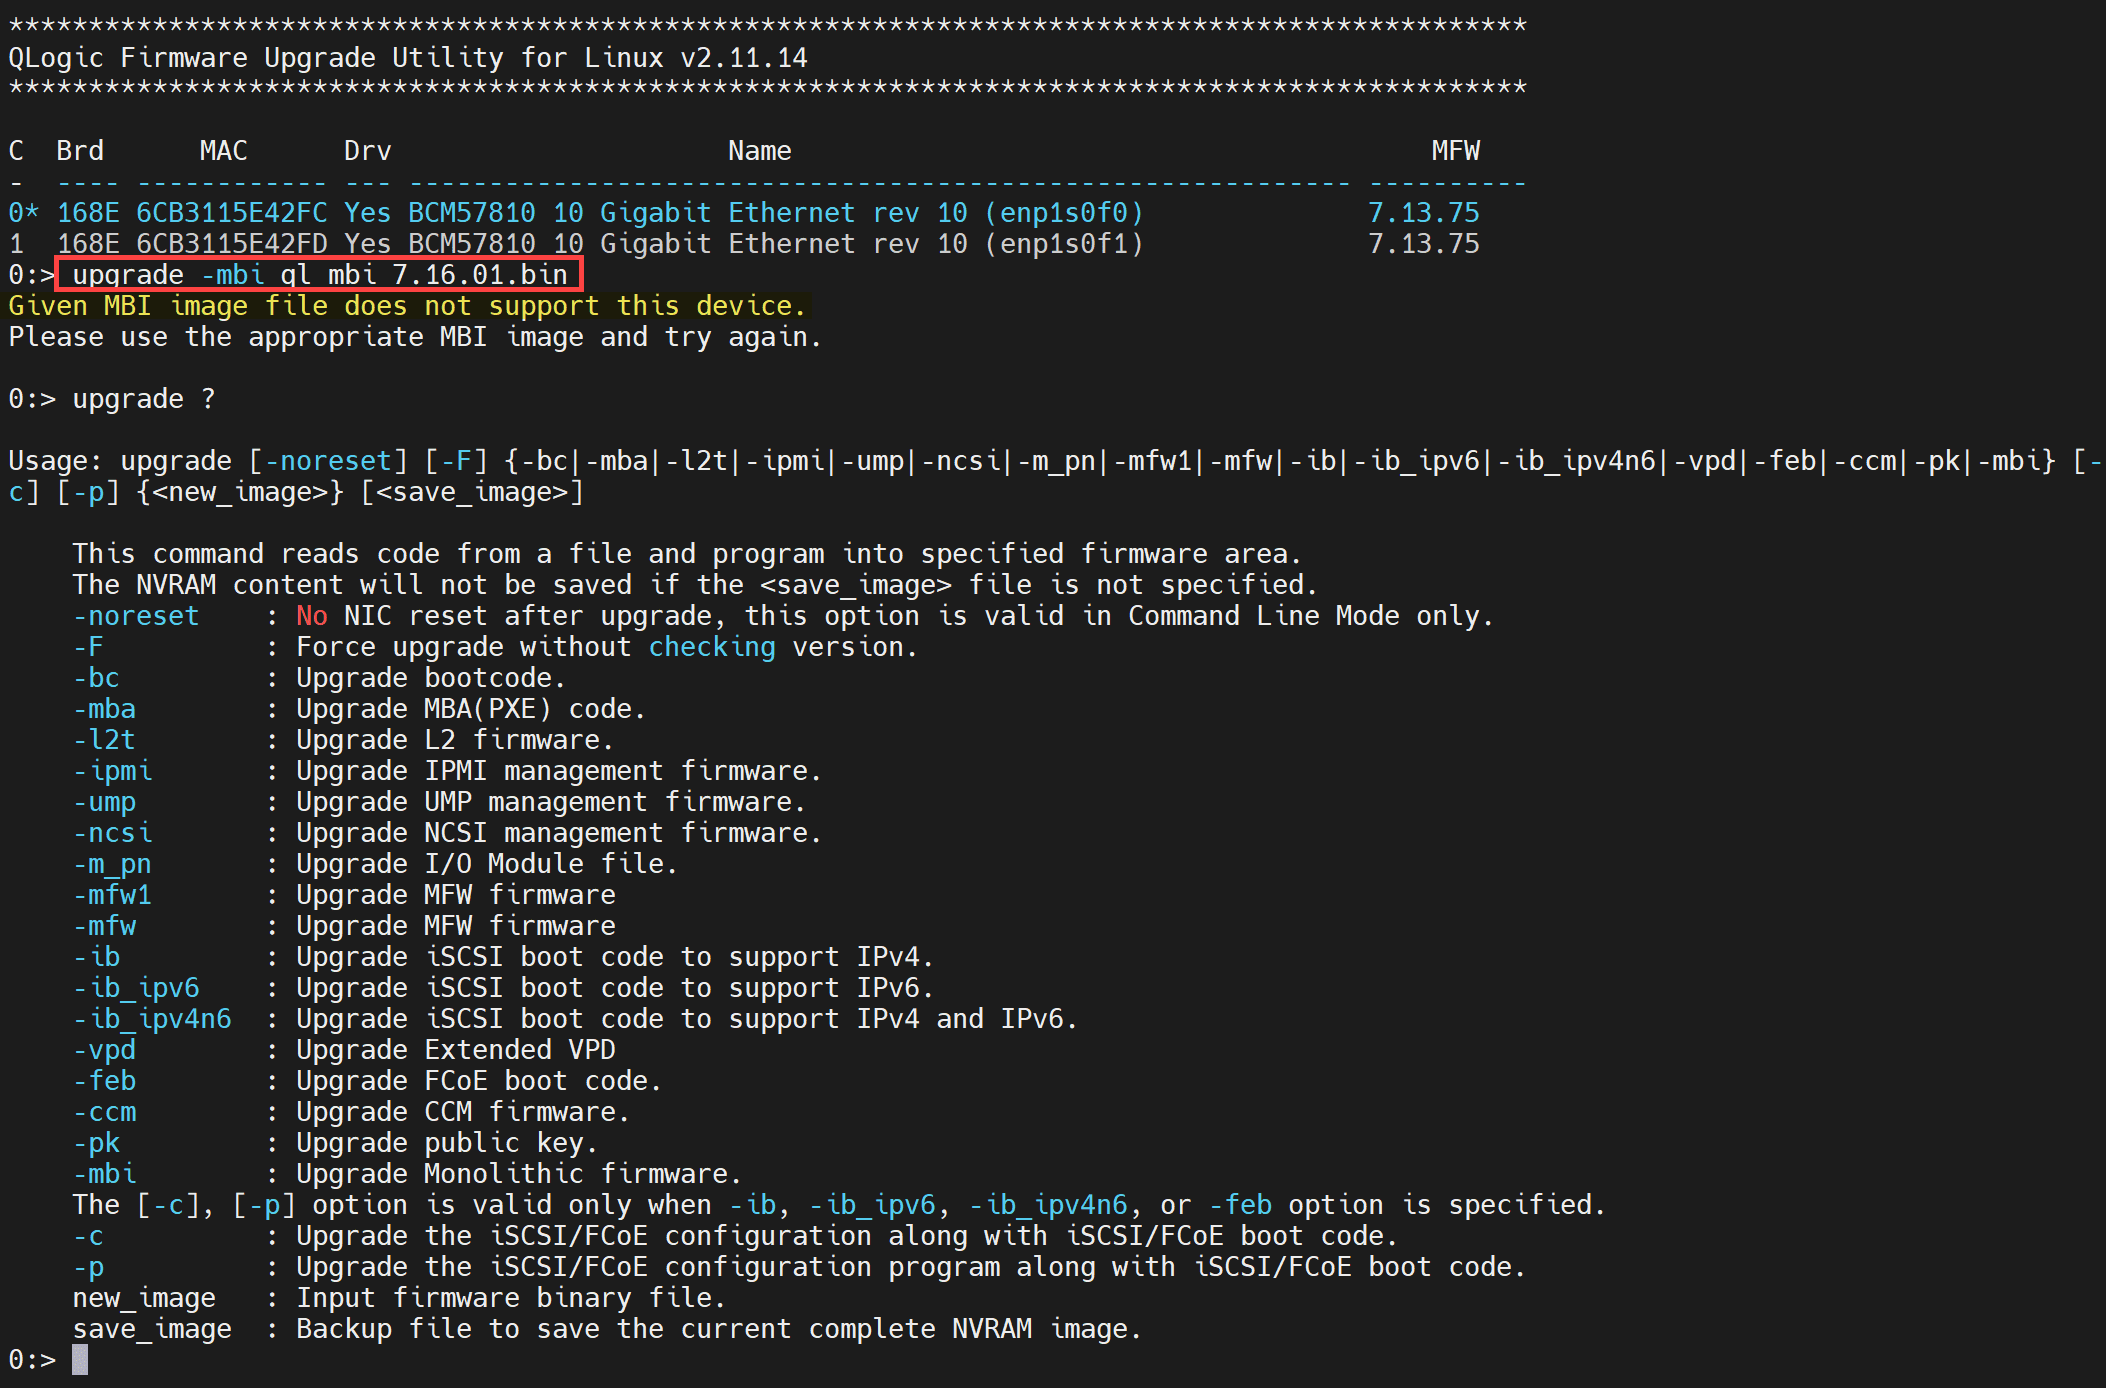
Task: Click the MFW version 7.13.75 for enp1s0f1
Action: pos(1423,244)
